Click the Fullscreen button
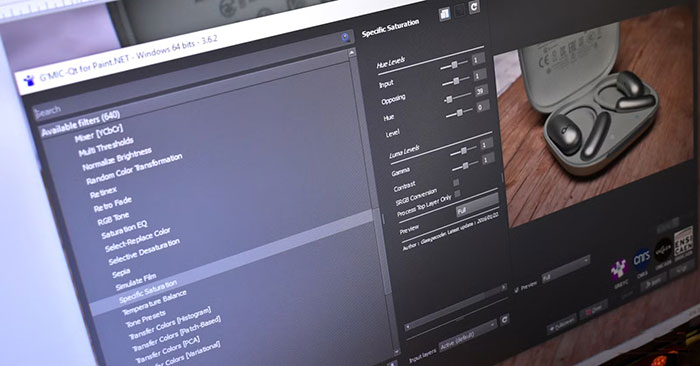 pyautogui.click(x=561, y=325)
